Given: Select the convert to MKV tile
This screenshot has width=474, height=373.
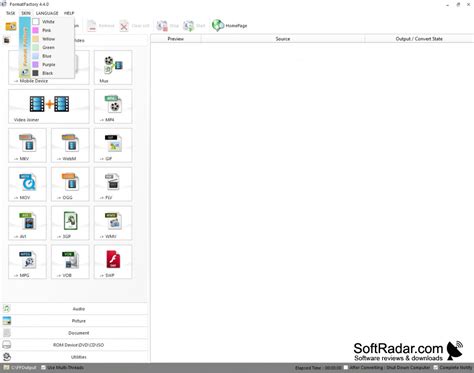Looking at the screenshot, I should point(27,145).
